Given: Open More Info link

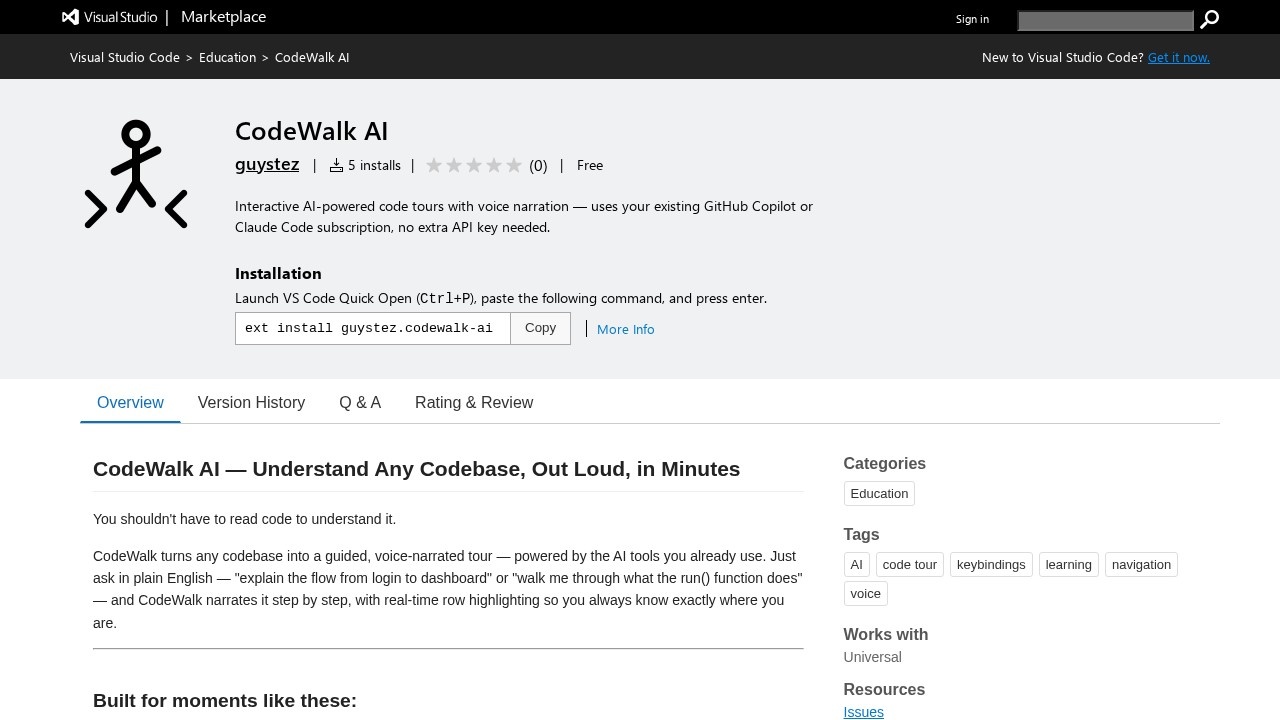Looking at the screenshot, I should [626, 329].
